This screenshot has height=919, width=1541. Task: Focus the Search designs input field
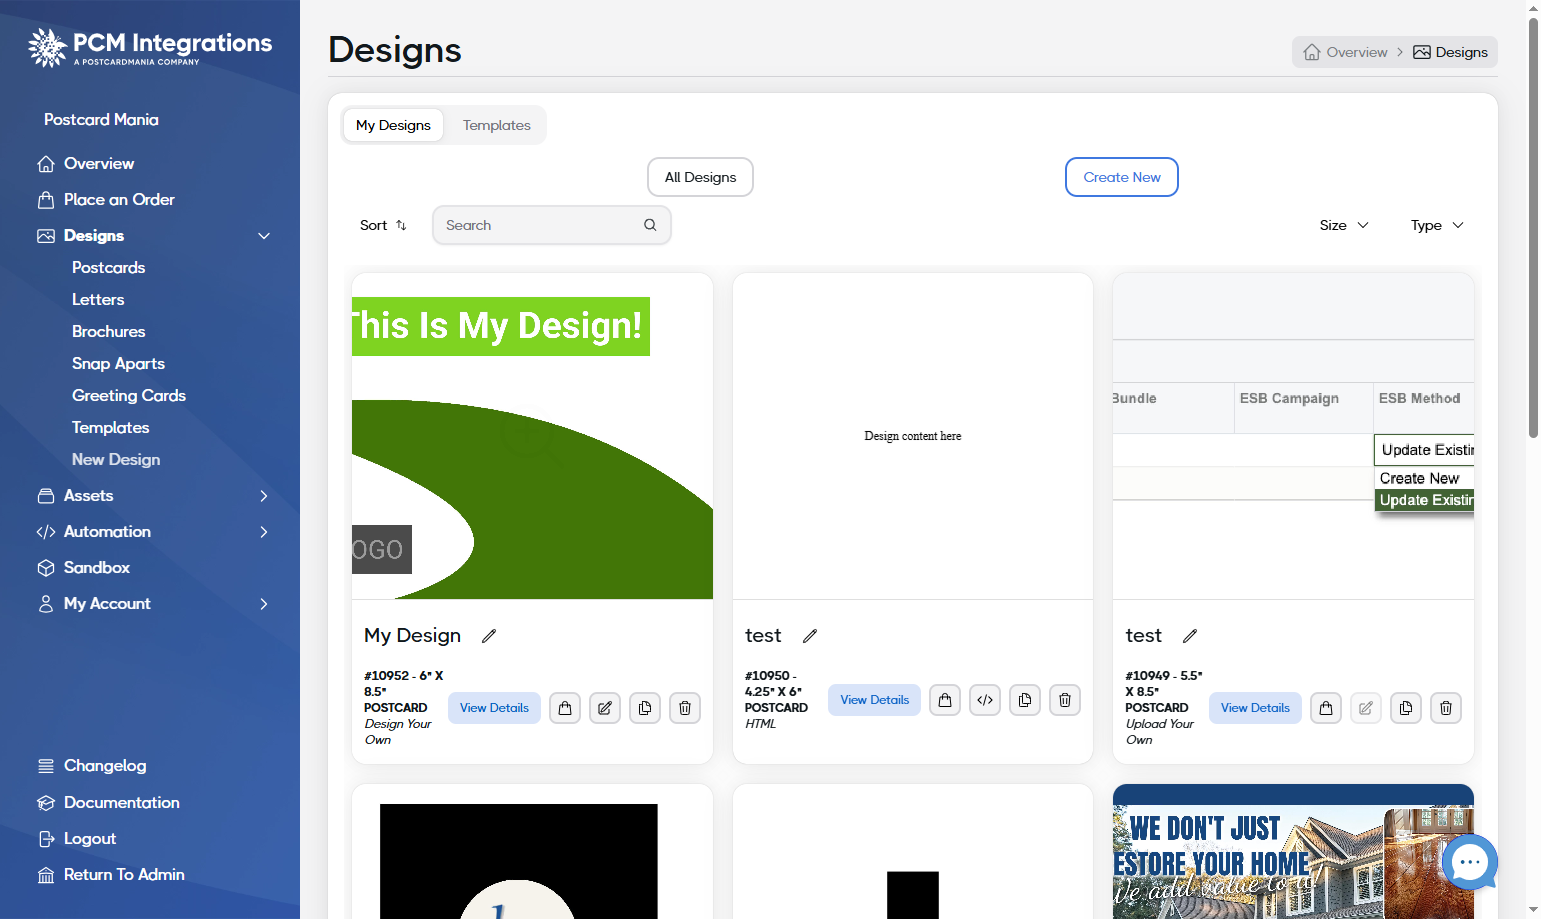[552, 225]
